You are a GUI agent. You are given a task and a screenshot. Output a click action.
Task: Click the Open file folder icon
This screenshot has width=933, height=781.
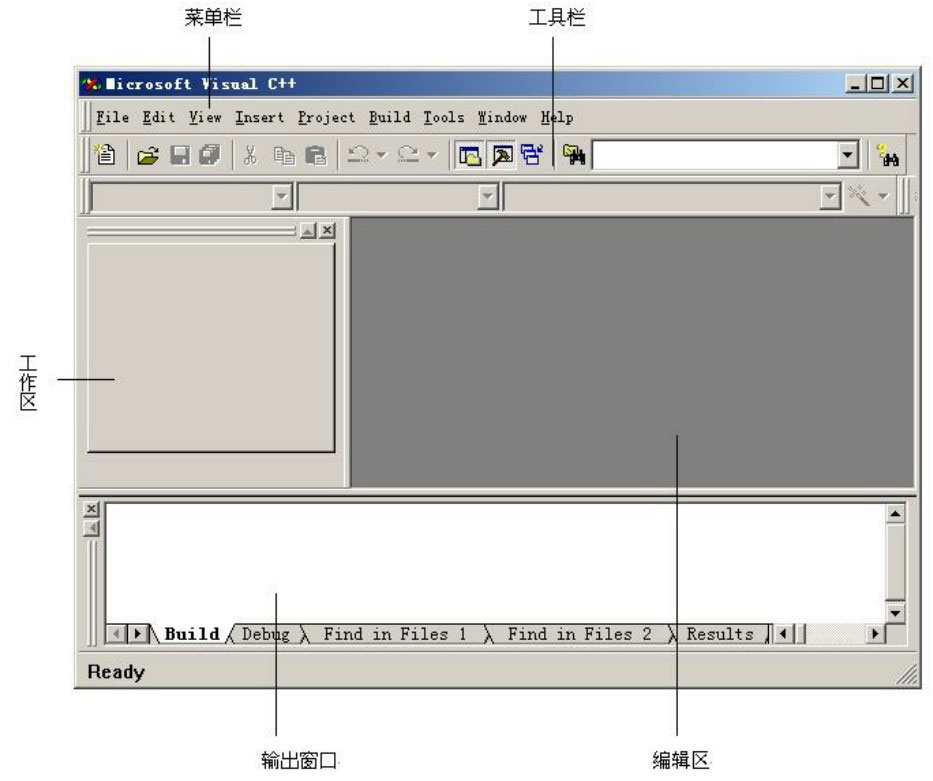coord(148,156)
